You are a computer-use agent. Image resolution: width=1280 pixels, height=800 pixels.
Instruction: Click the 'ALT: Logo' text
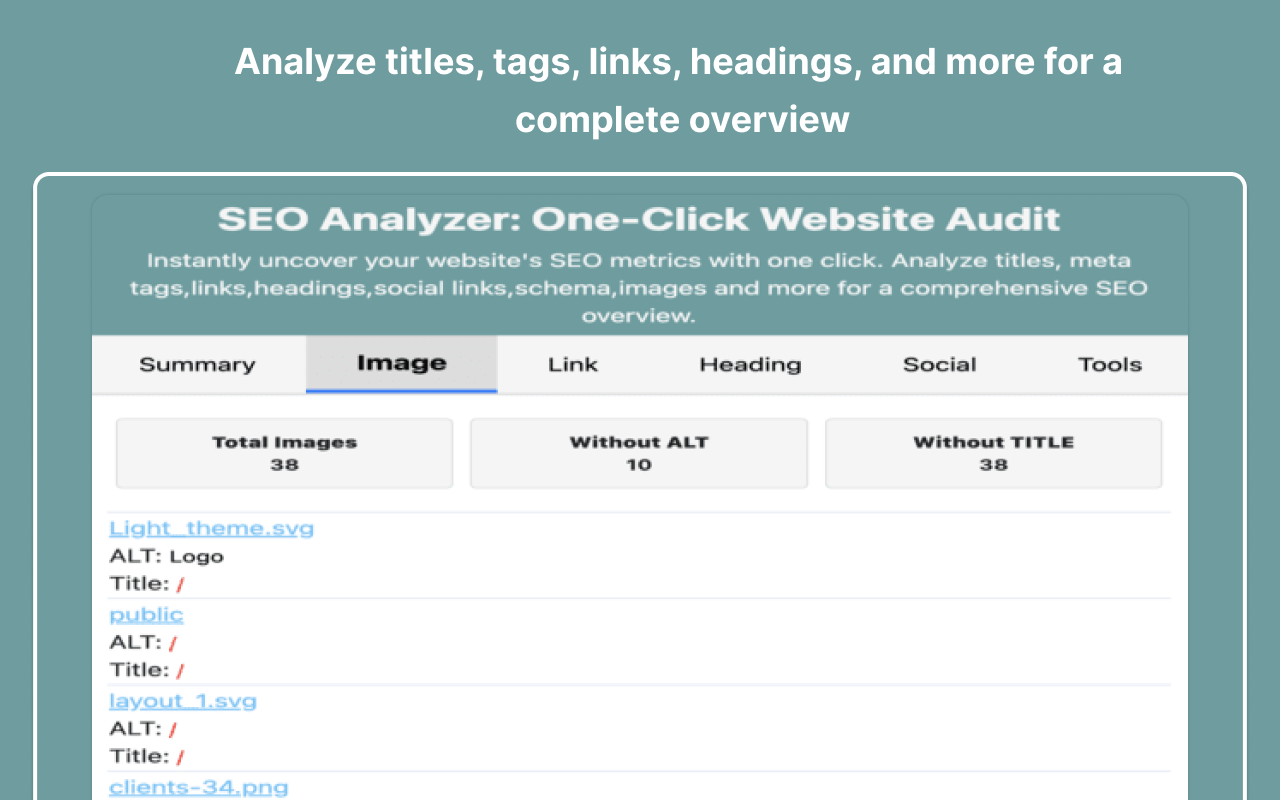[167, 557]
